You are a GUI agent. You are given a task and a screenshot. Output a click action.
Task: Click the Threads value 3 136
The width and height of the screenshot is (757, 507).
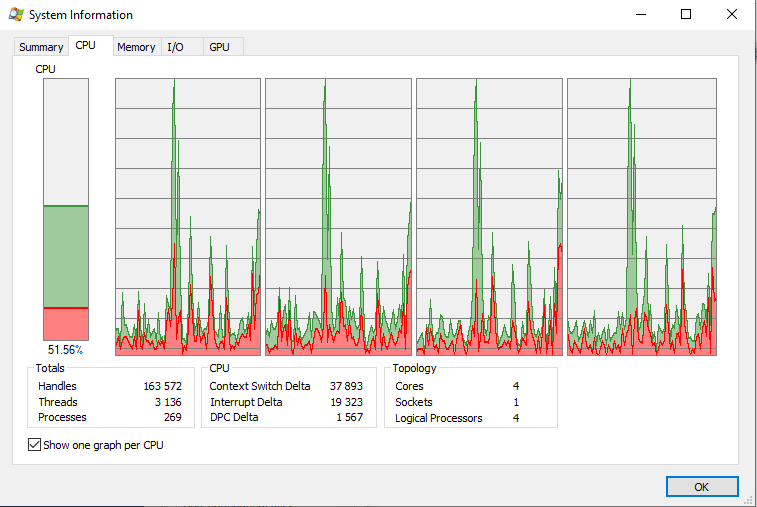[x=168, y=402]
